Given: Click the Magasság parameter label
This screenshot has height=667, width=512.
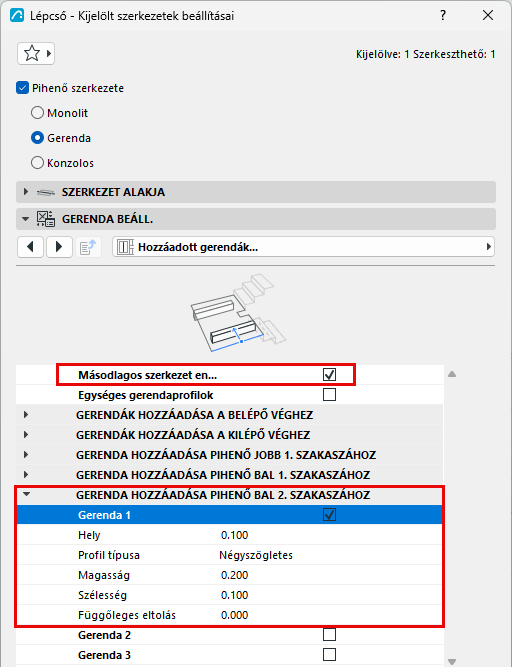Looking at the screenshot, I should click(x=104, y=575).
